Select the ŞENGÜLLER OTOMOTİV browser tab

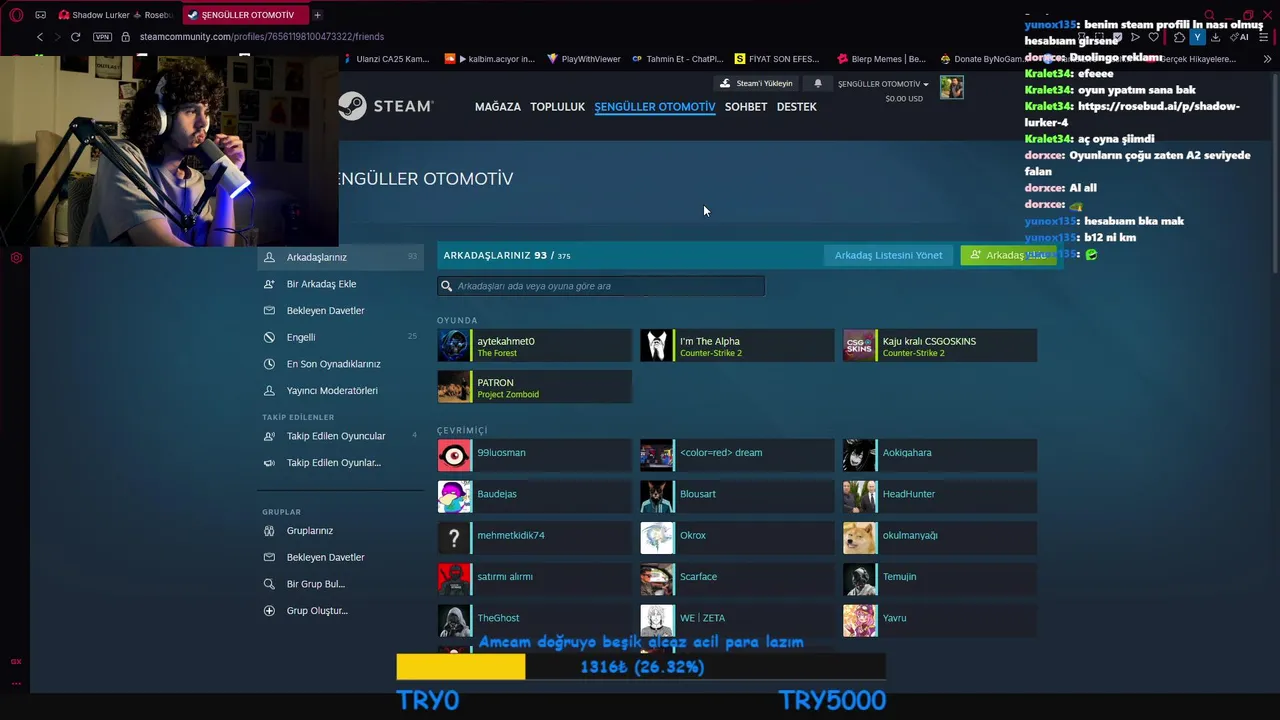click(x=246, y=15)
